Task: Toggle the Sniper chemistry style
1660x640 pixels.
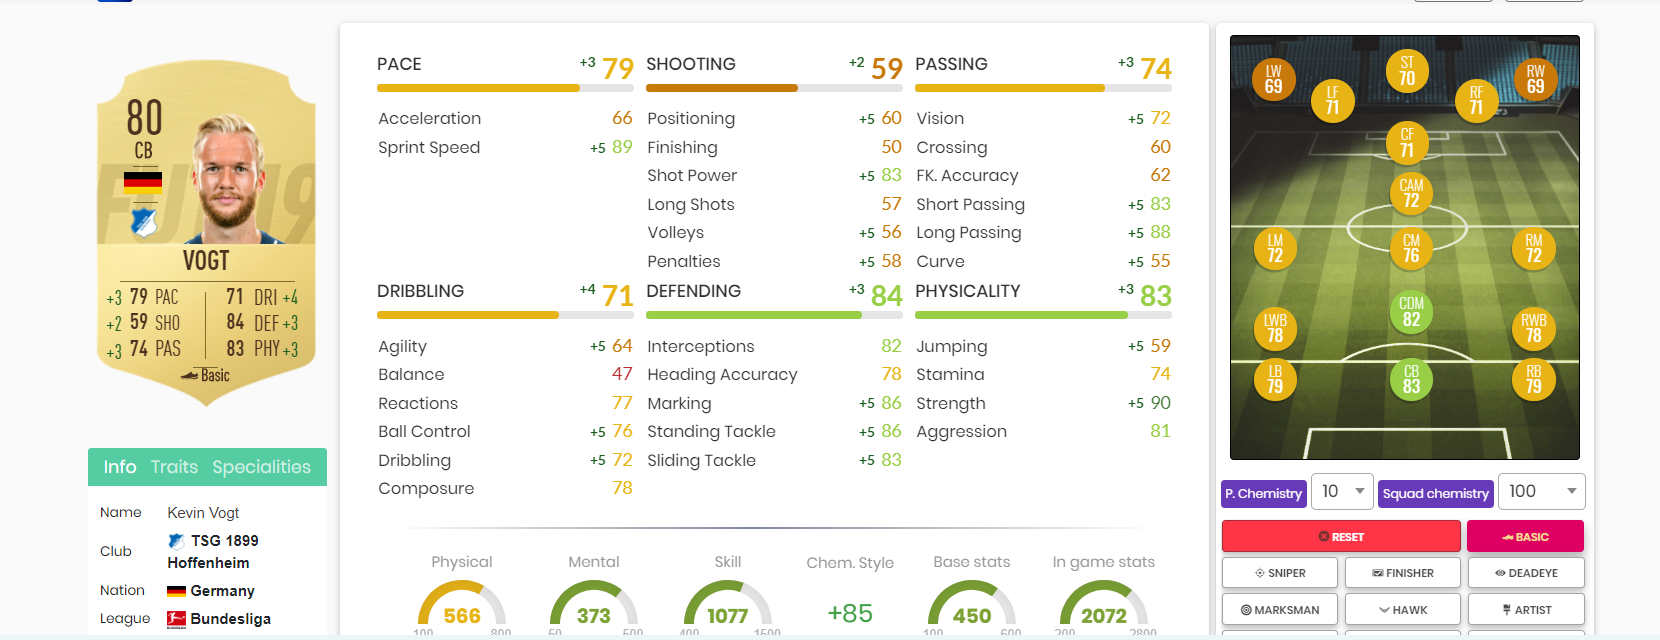Action: [1280, 573]
